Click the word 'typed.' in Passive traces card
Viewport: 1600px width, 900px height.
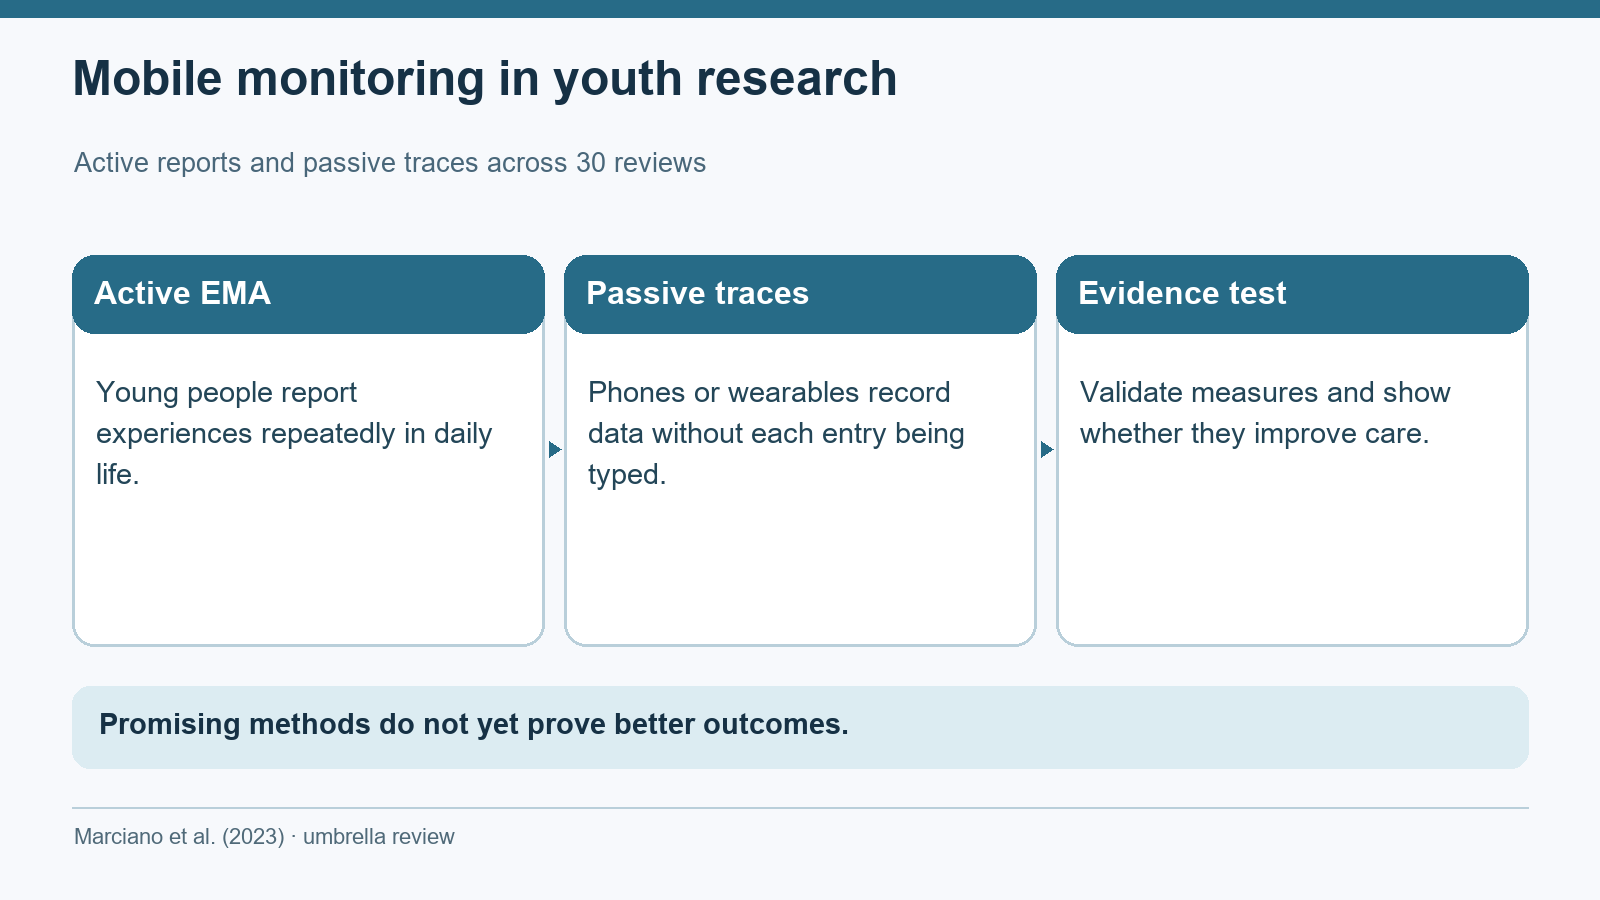(x=627, y=475)
